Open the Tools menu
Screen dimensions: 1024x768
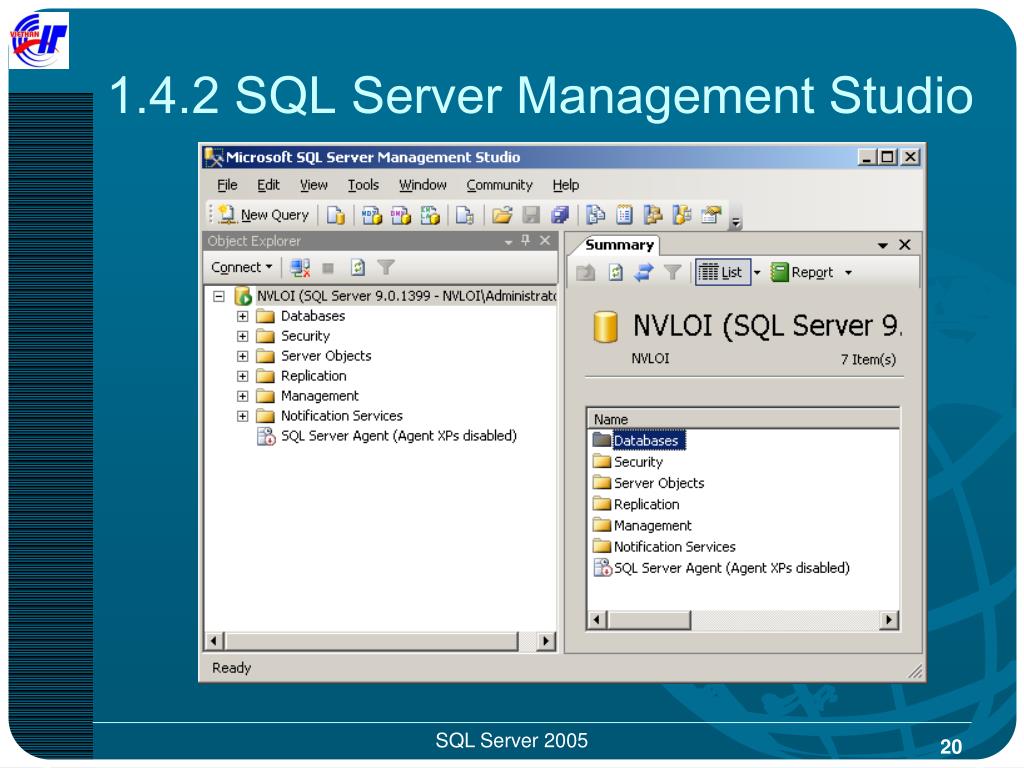coord(363,185)
